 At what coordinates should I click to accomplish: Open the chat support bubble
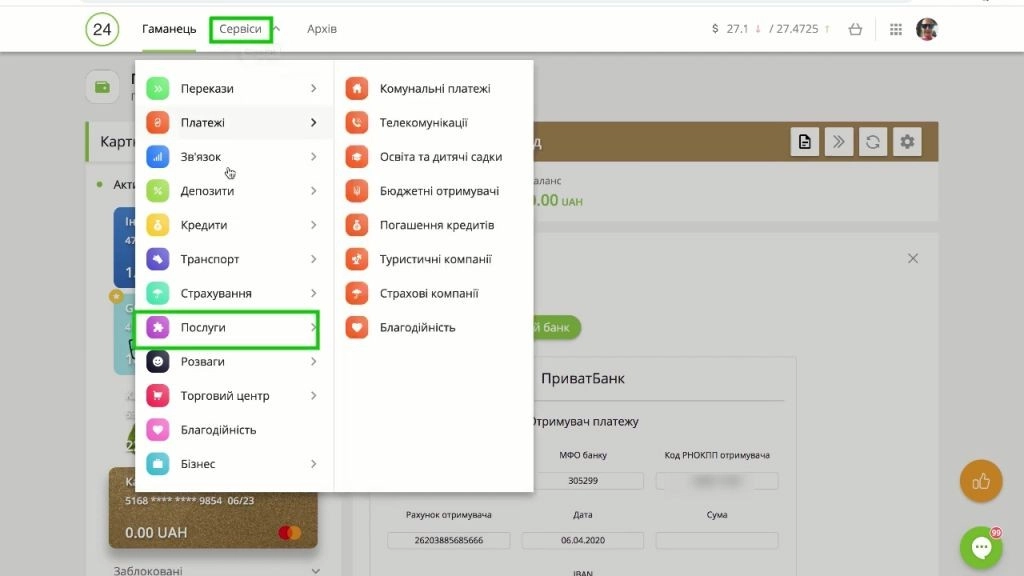[981, 547]
